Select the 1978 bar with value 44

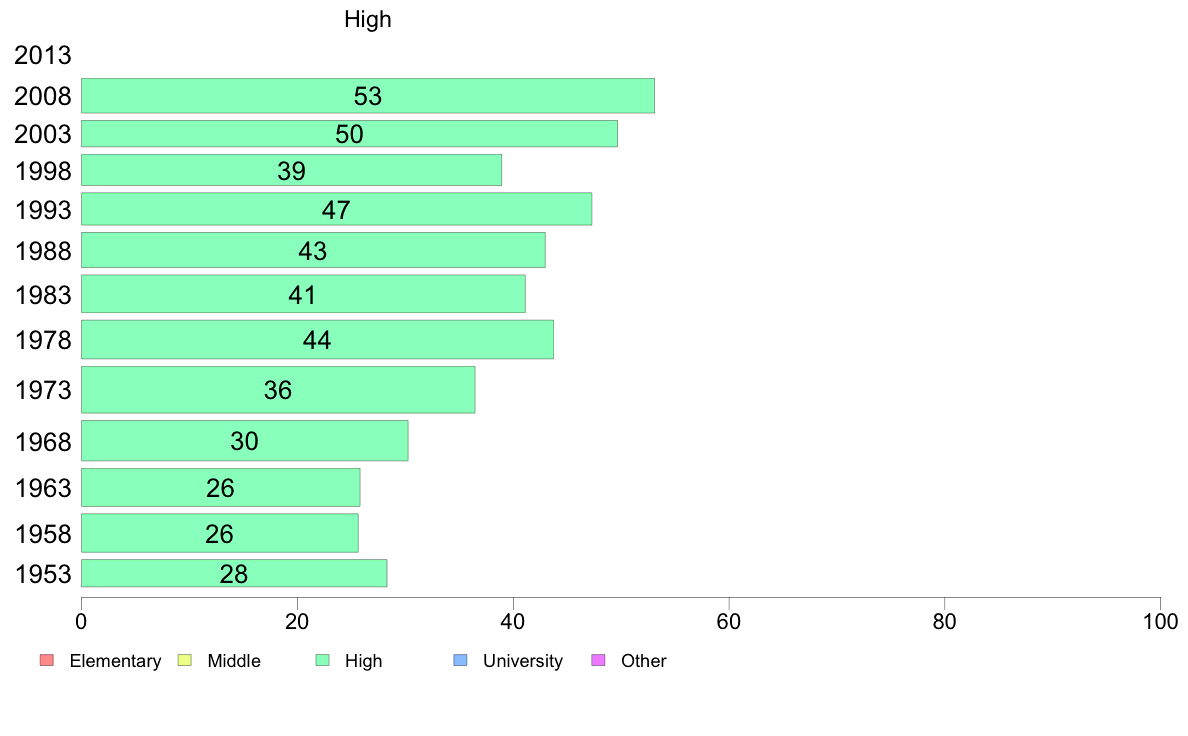click(x=317, y=340)
